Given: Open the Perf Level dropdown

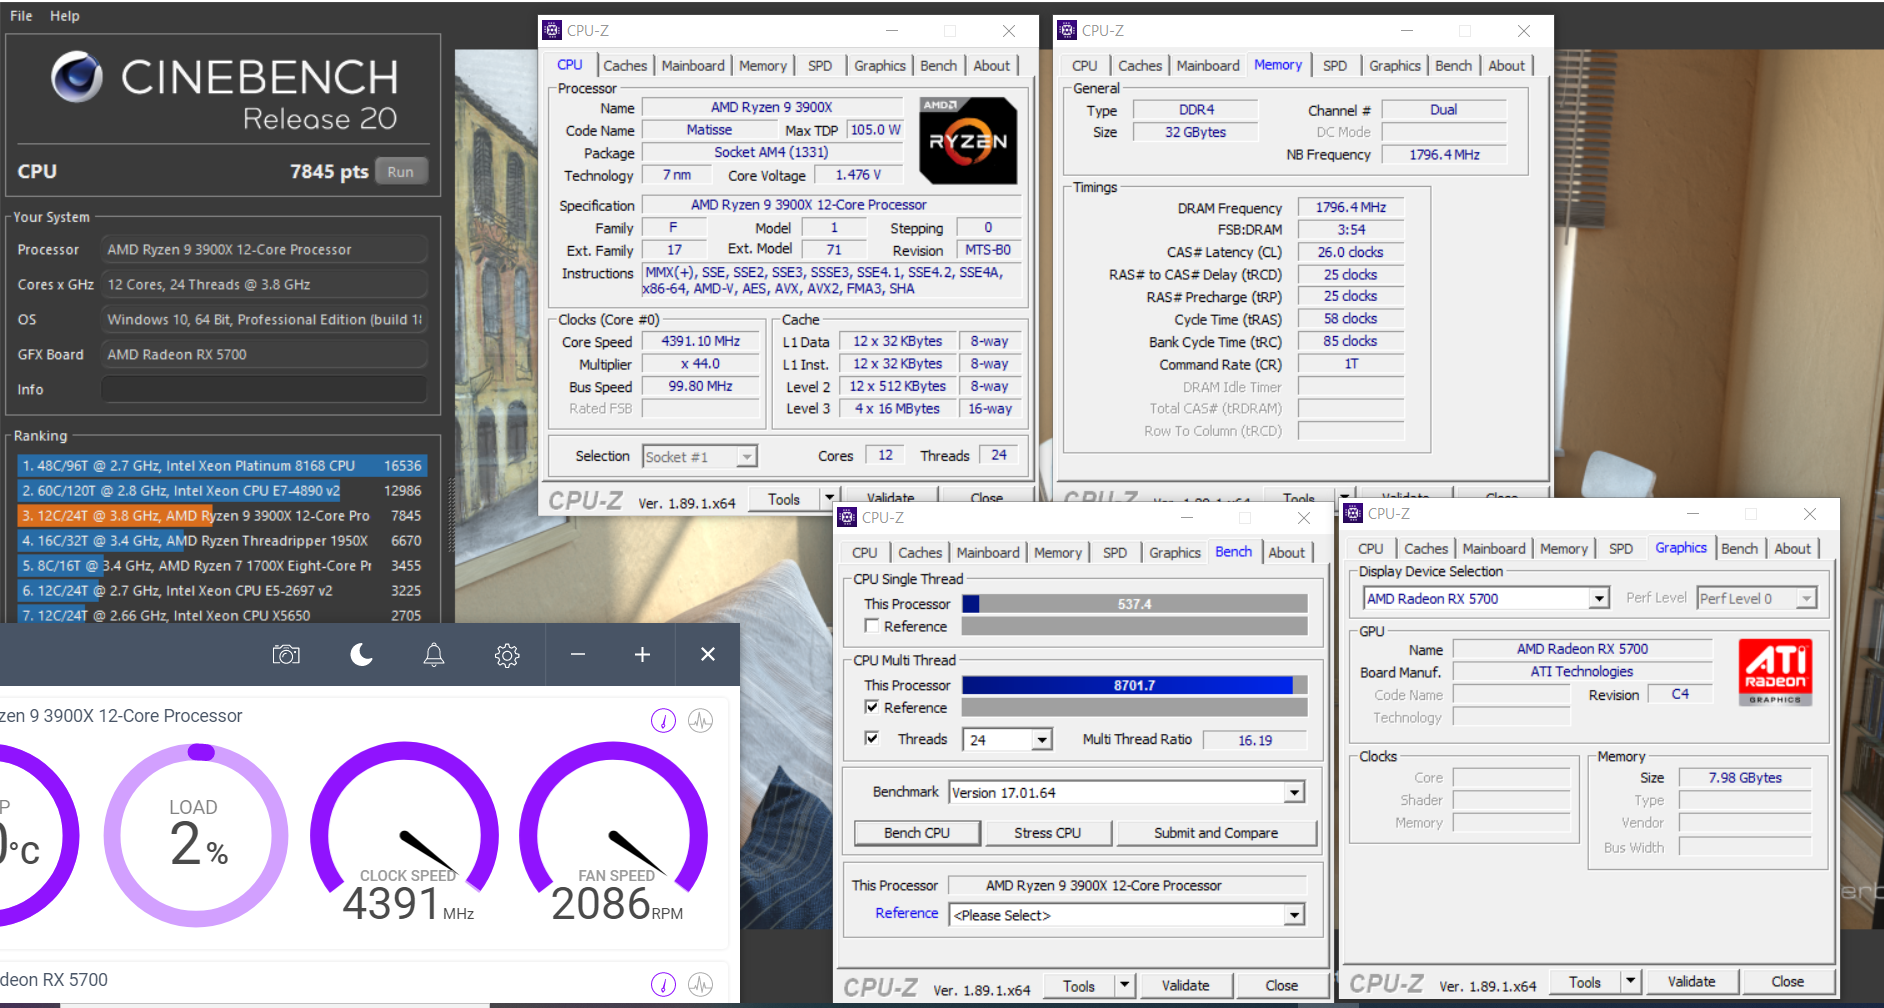Looking at the screenshot, I should (x=1806, y=599).
